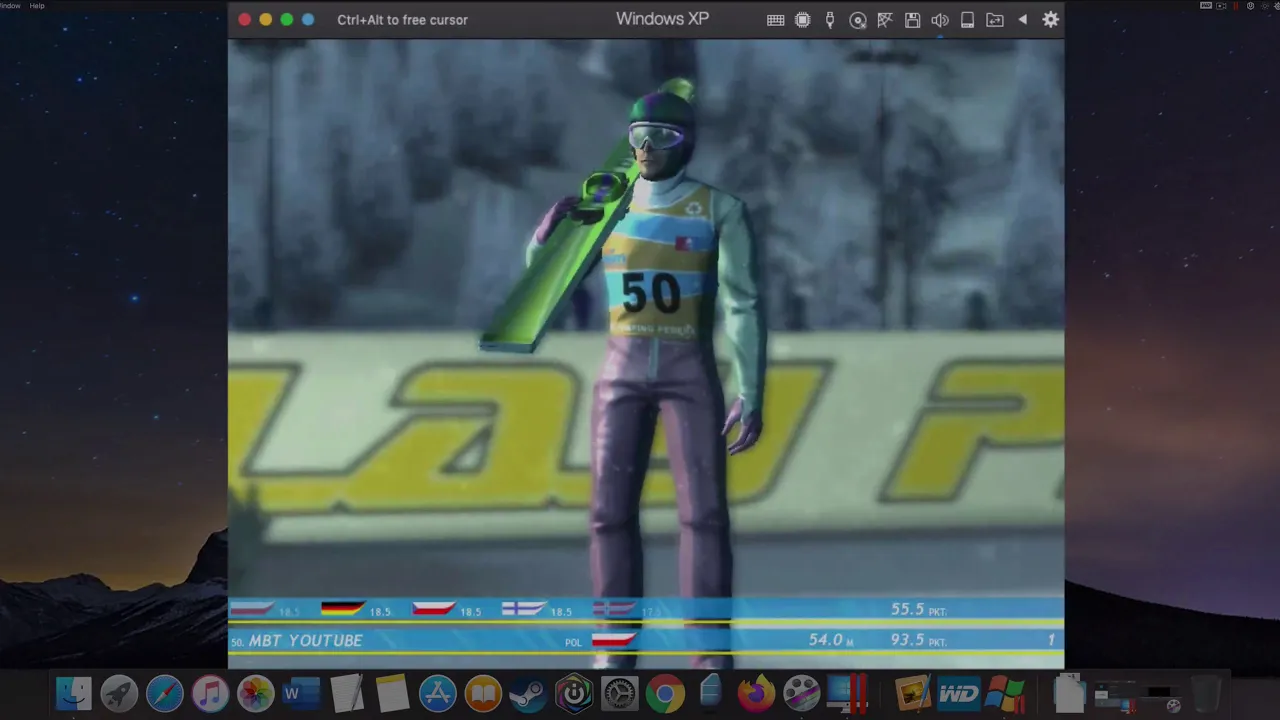Collapse toolbar with the left triangle arrow
This screenshot has height=720, width=1280.
(x=1022, y=20)
